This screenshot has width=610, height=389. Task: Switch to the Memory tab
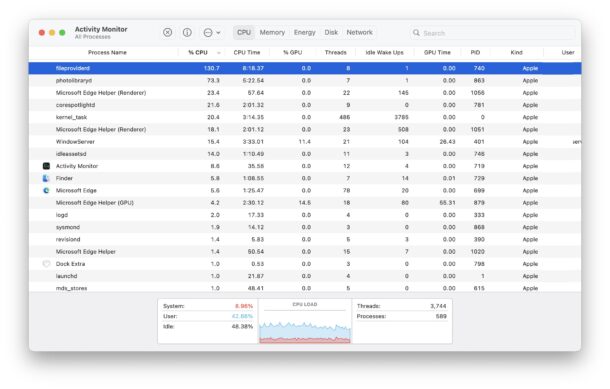point(272,32)
